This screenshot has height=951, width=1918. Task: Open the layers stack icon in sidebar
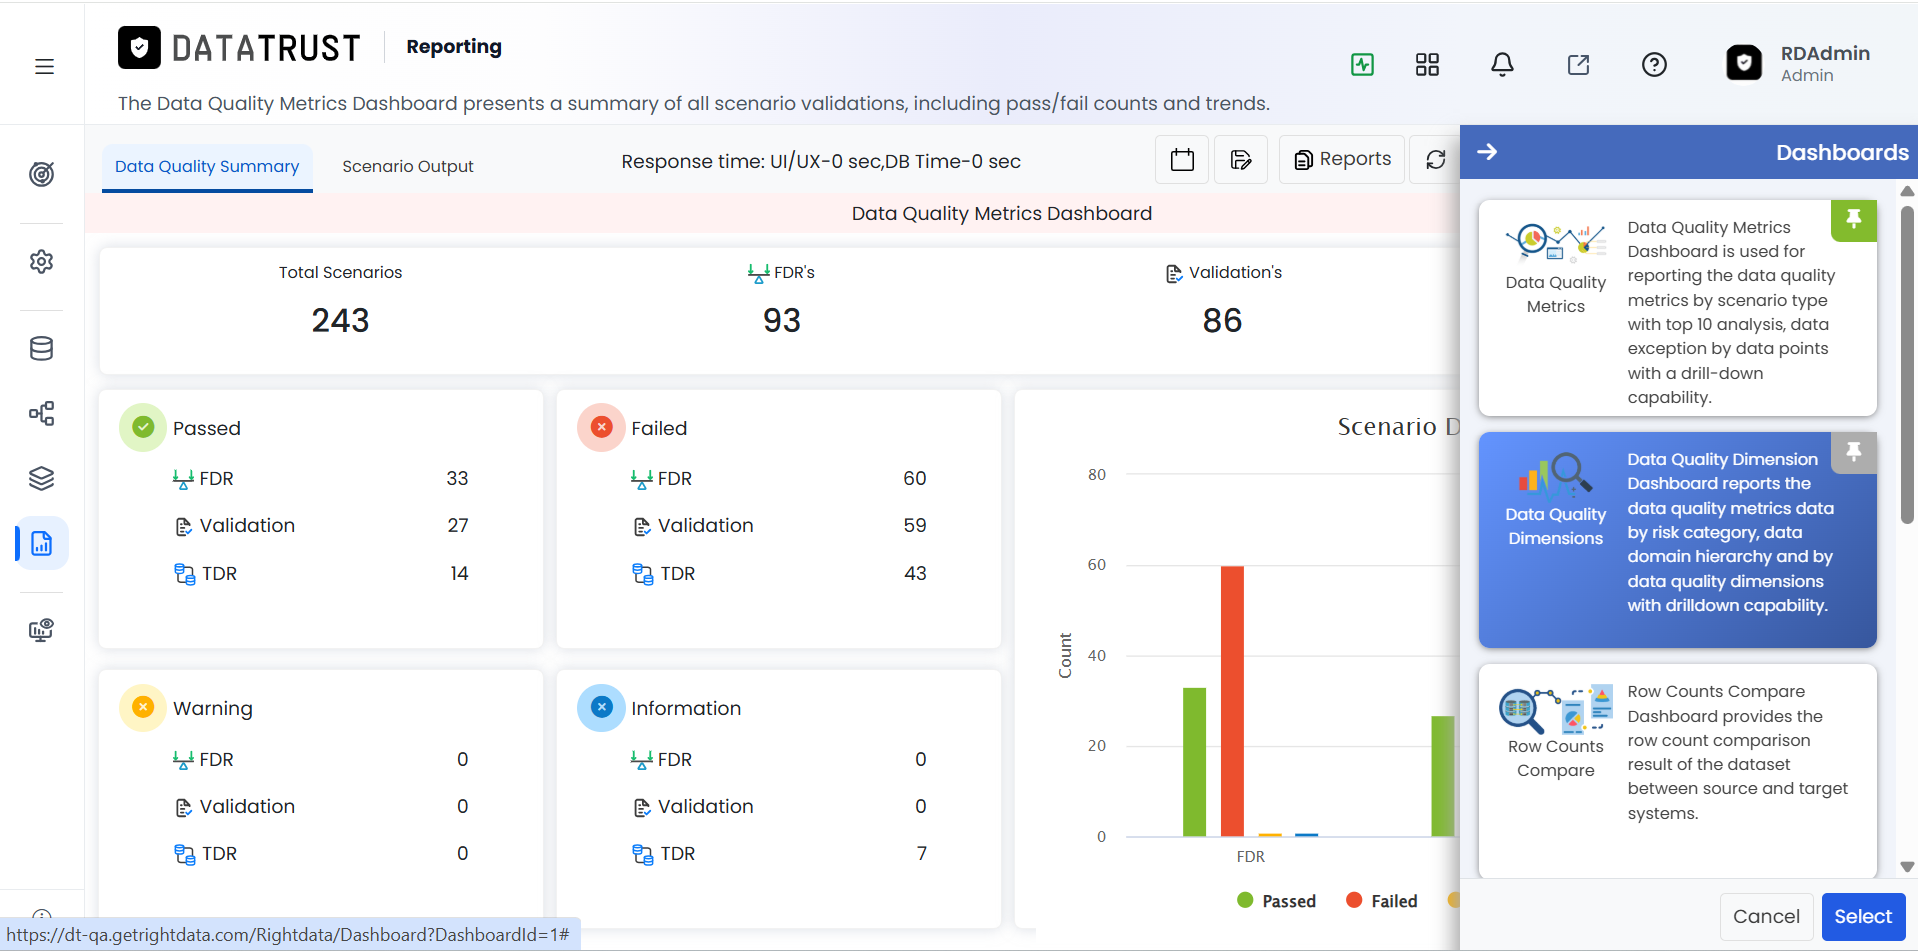pyautogui.click(x=41, y=478)
